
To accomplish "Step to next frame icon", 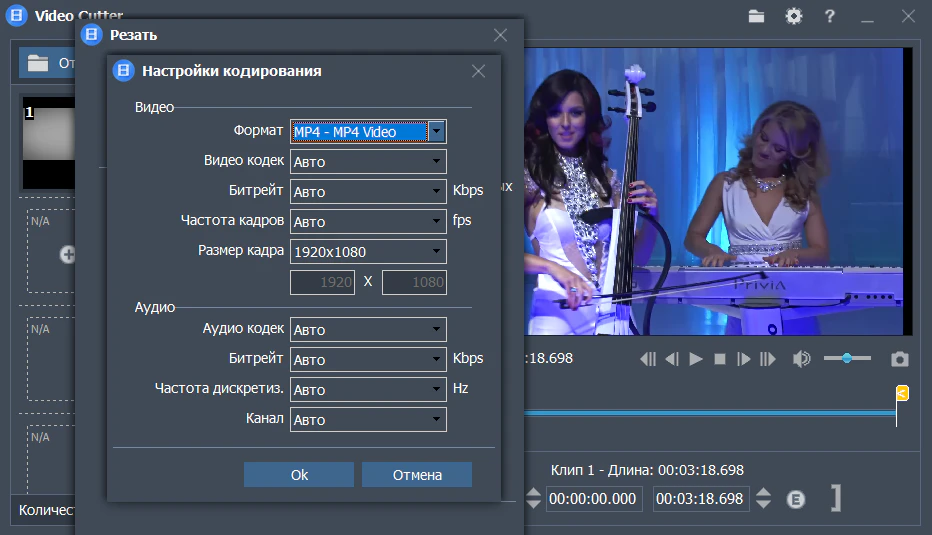I will click(744, 359).
